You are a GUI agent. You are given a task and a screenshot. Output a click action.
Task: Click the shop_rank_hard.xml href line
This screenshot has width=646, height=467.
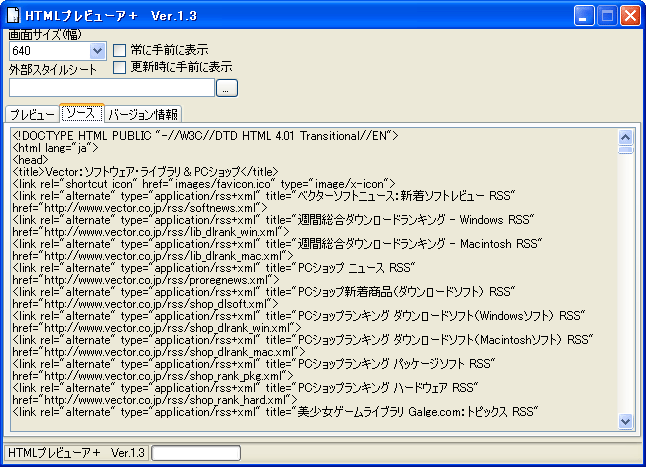coord(155,400)
